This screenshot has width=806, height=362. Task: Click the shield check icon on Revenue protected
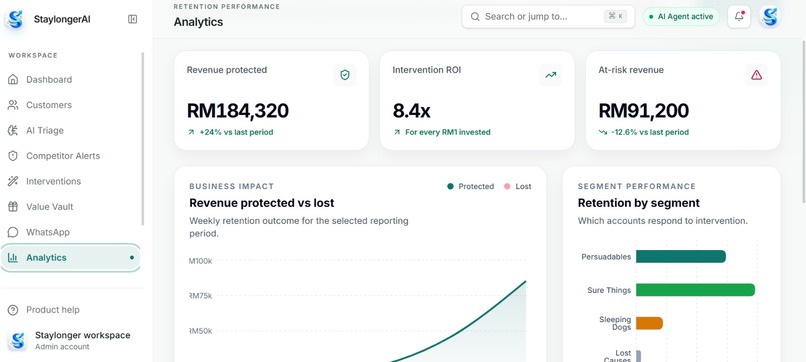pos(344,75)
